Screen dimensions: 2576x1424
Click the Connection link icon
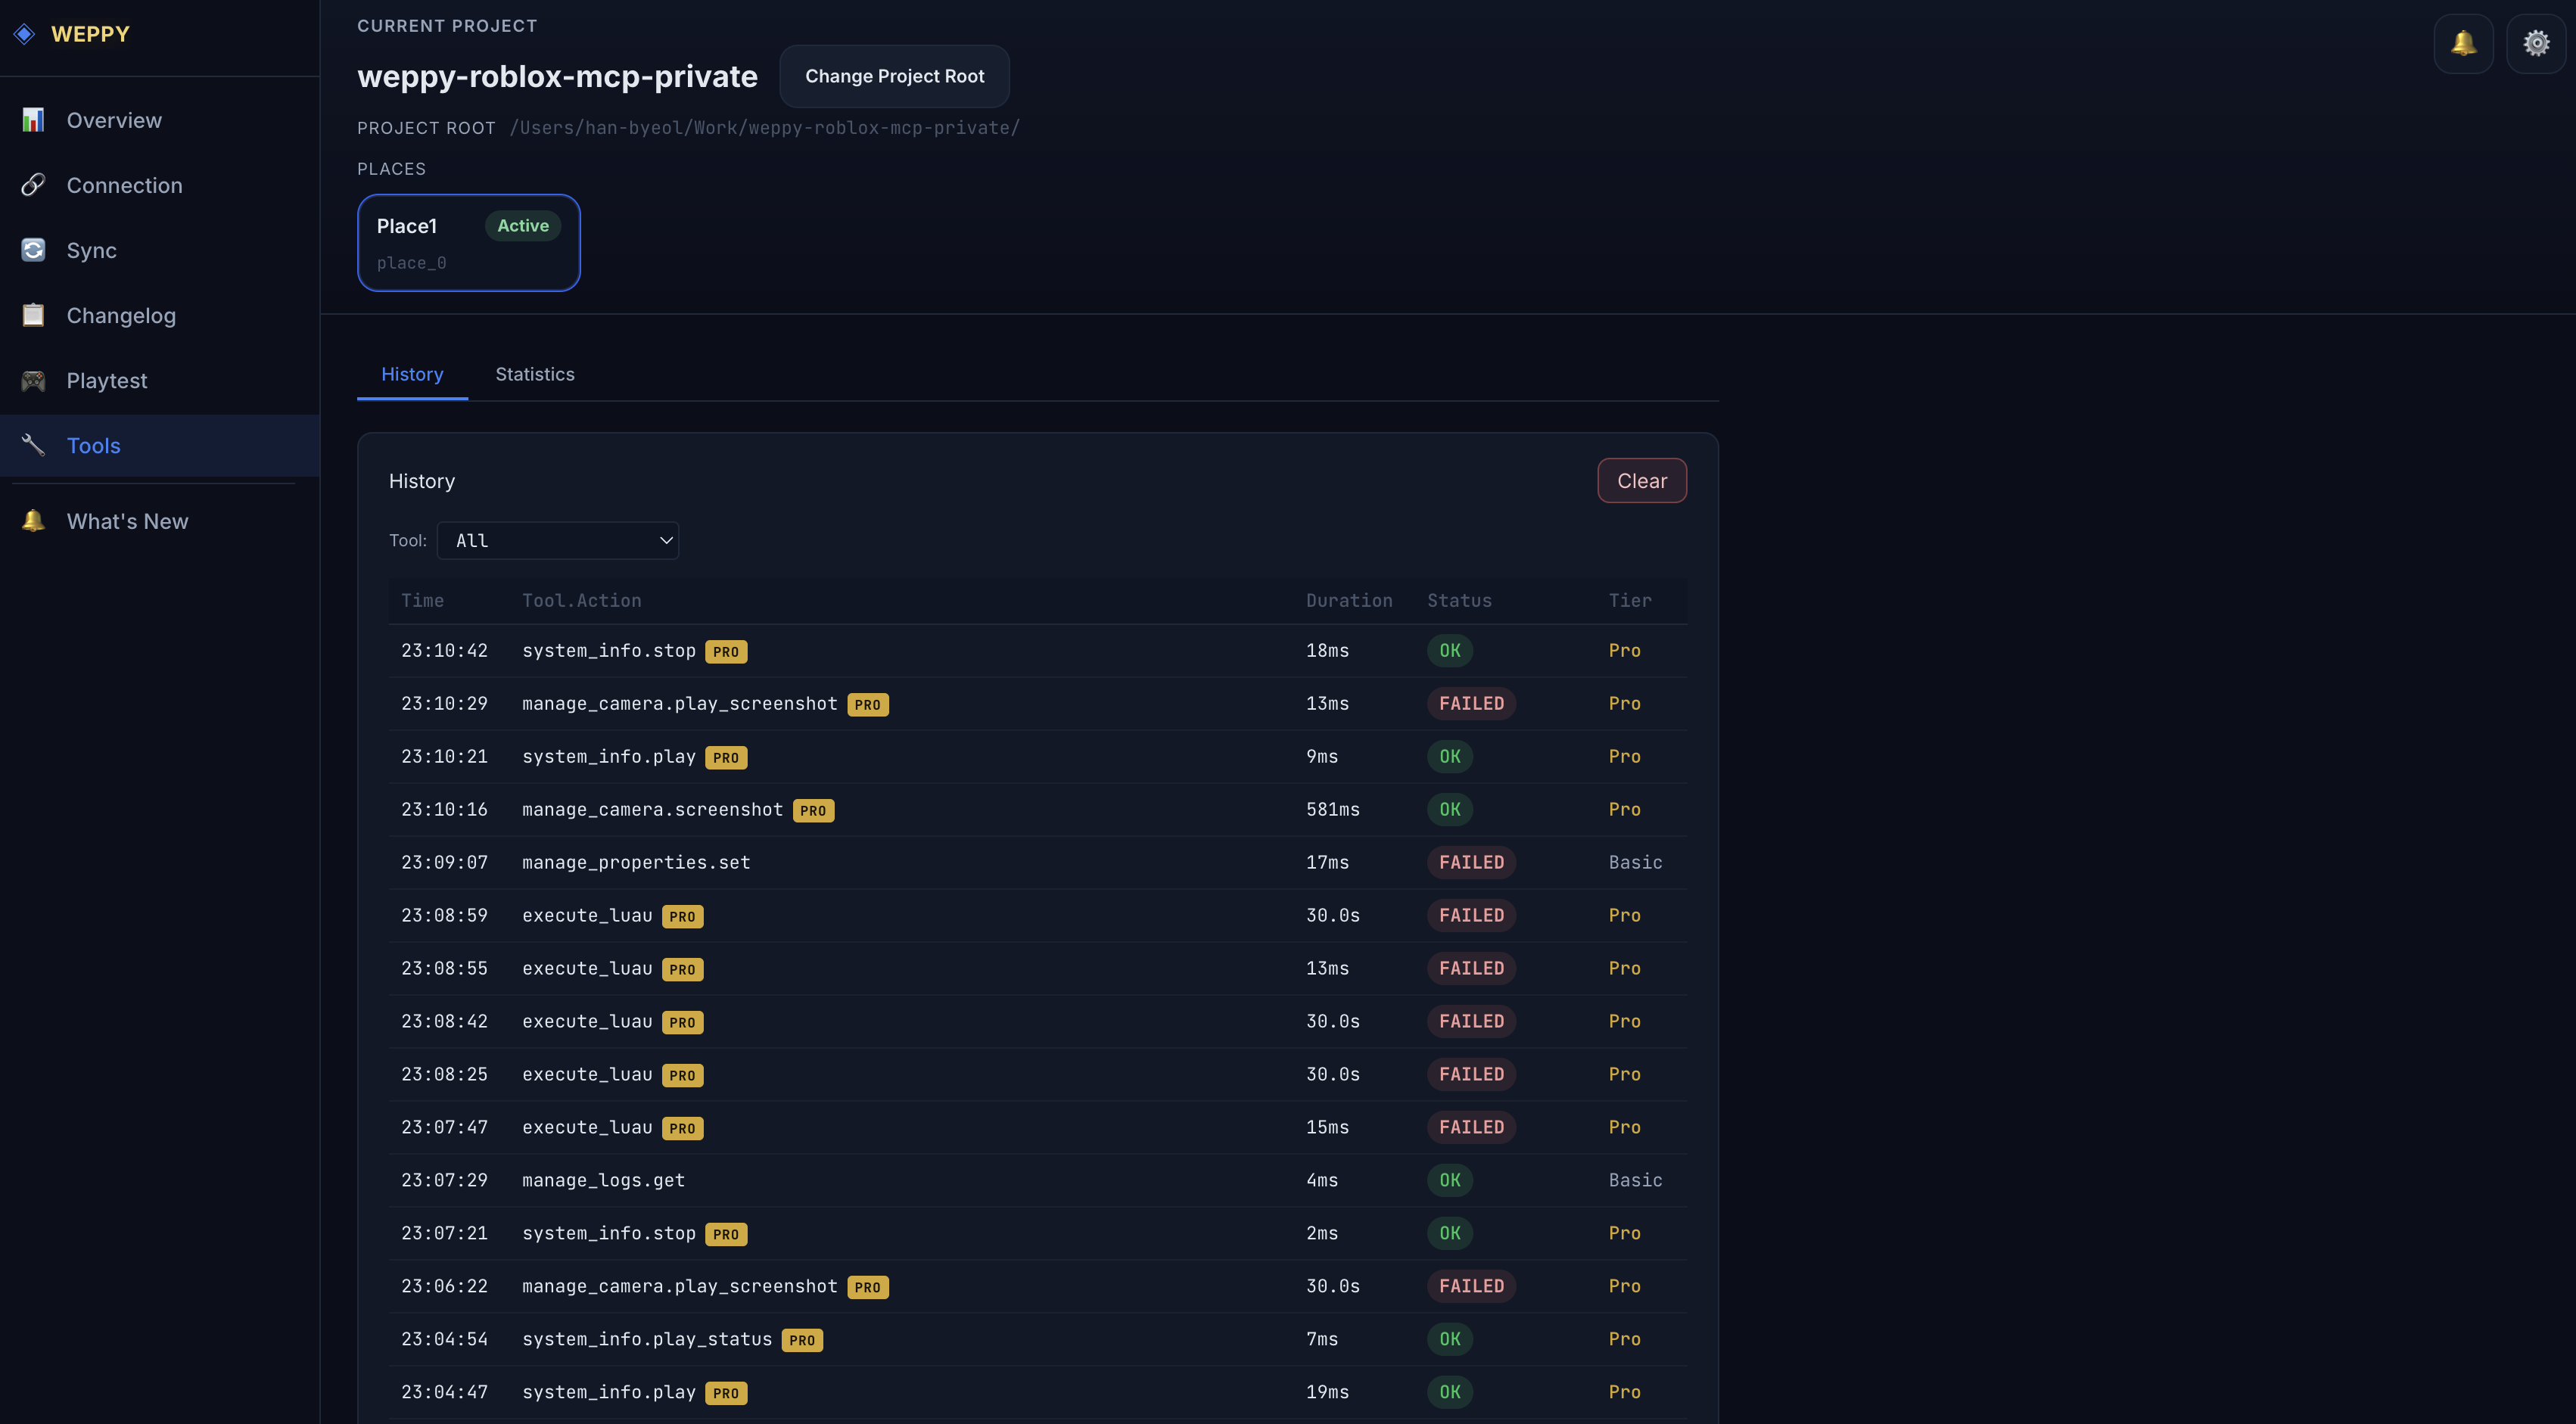click(x=33, y=185)
